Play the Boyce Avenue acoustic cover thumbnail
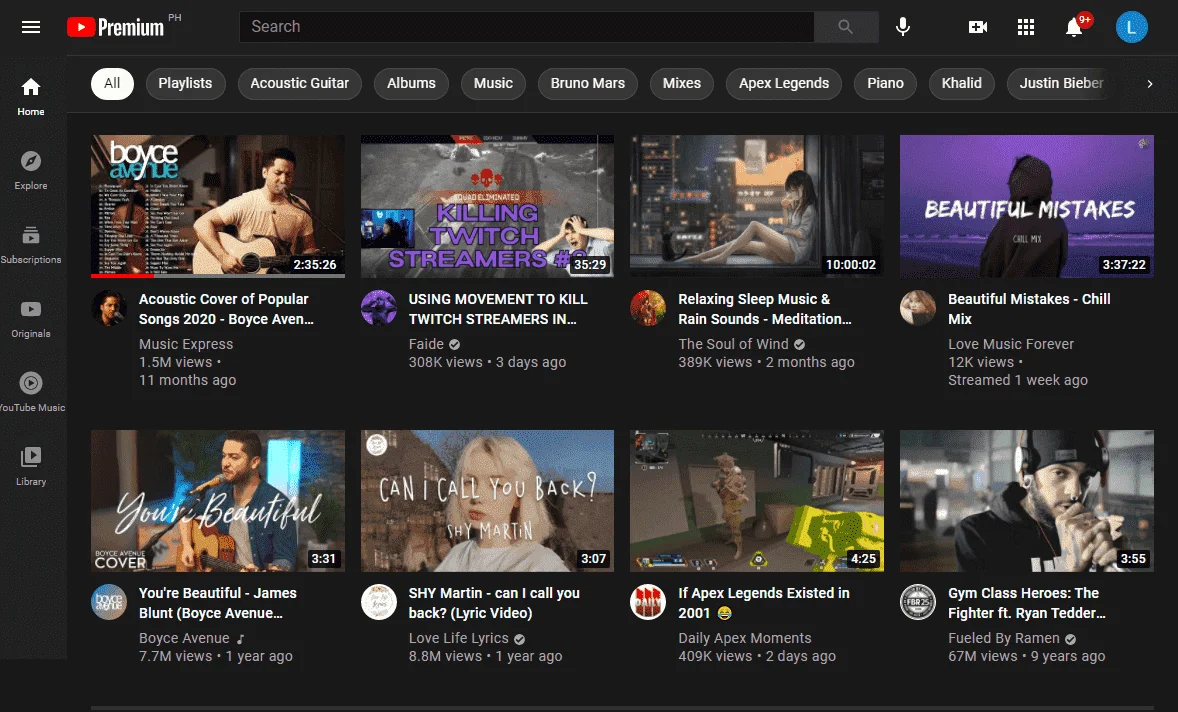This screenshot has height=712, width=1178. 218,207
